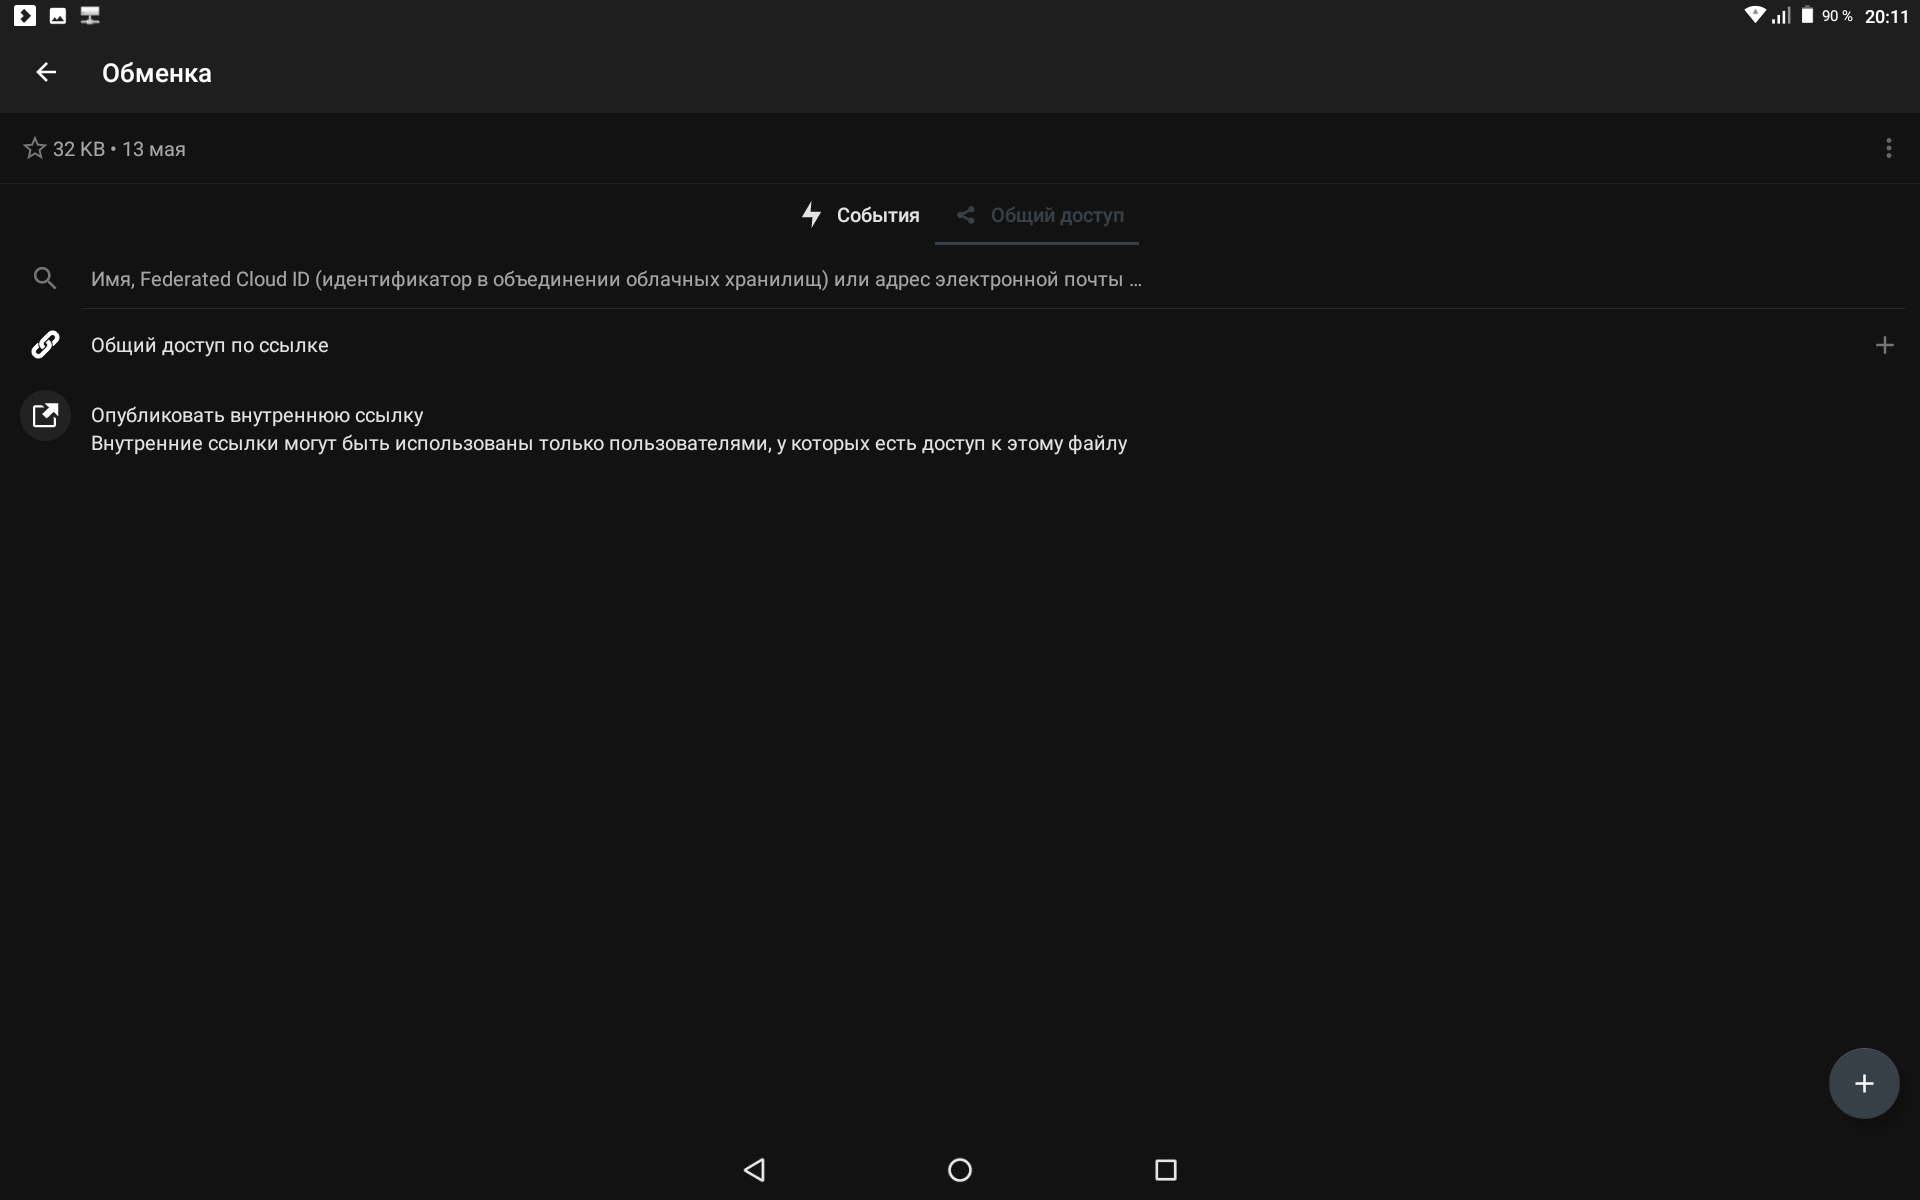This screenshot has height=1200, width=1920.
Task: Tap the back arrow next to Обменка
Action: [46, 72]
